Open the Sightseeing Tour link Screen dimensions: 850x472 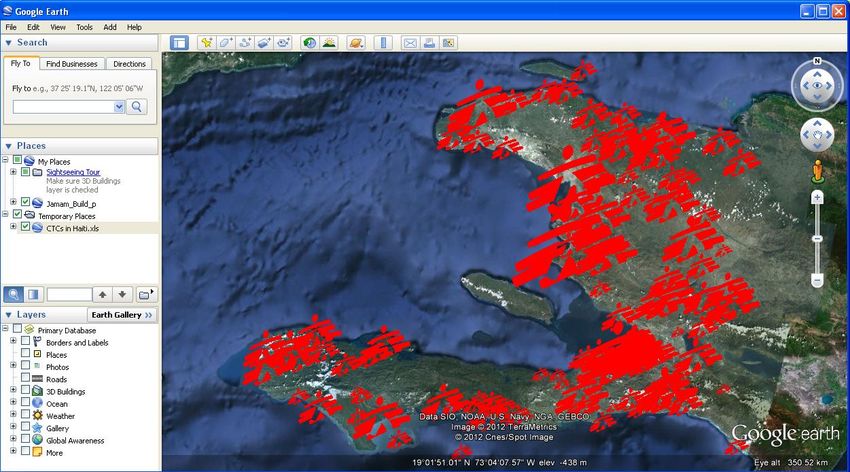point(73,172)
